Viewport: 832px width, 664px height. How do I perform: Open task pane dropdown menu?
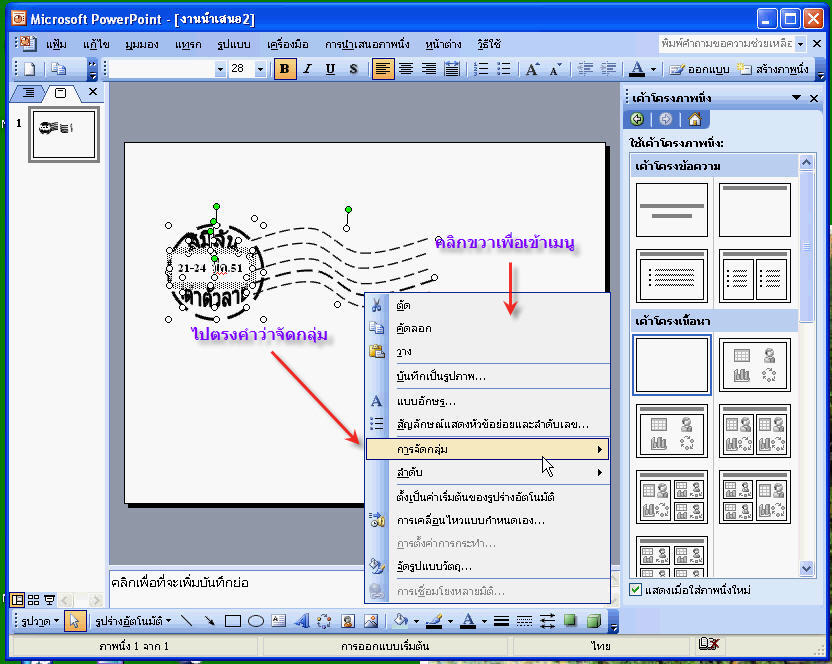(x=796, y=98)
